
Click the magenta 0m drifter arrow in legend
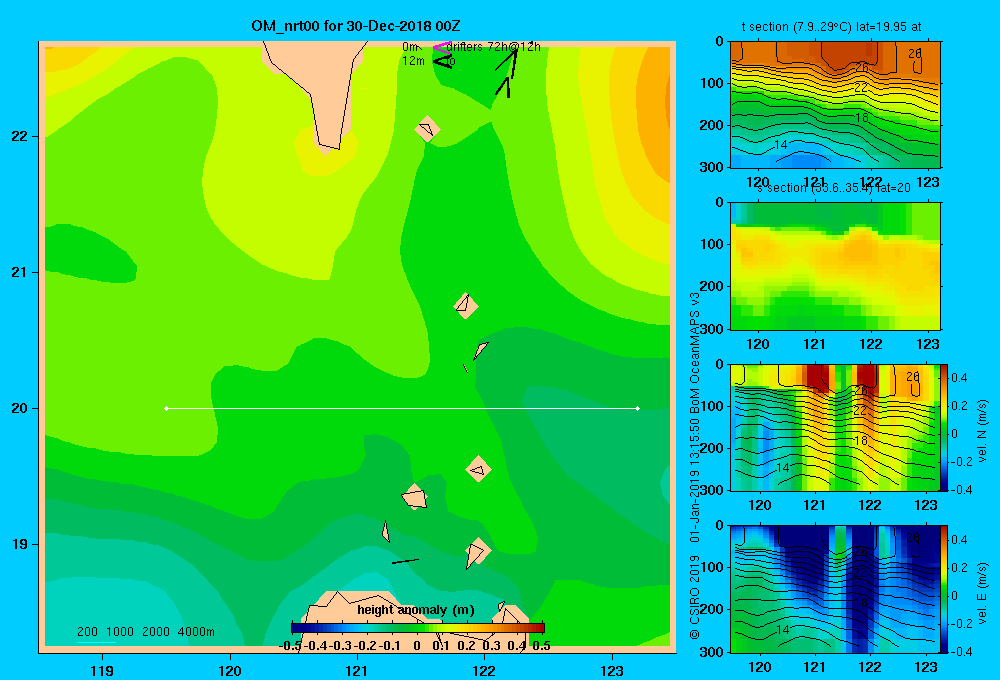point(441,47)
